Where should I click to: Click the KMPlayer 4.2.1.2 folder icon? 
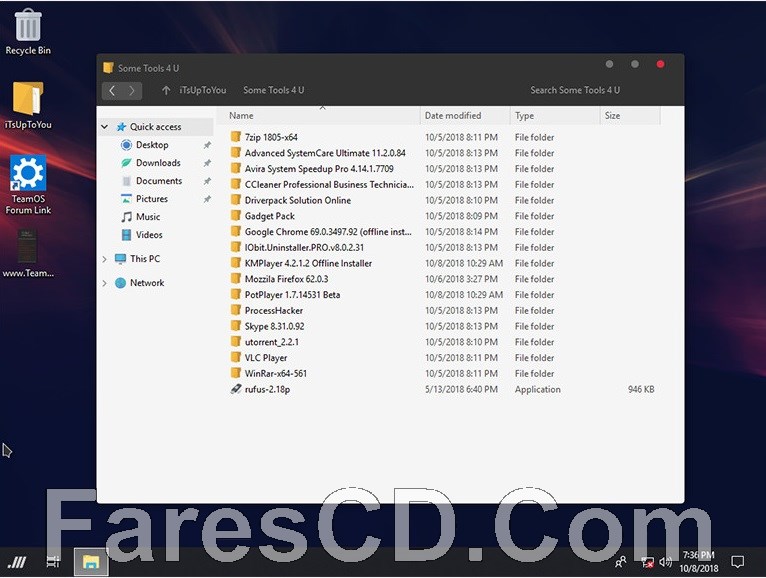(x=235, y=263)
